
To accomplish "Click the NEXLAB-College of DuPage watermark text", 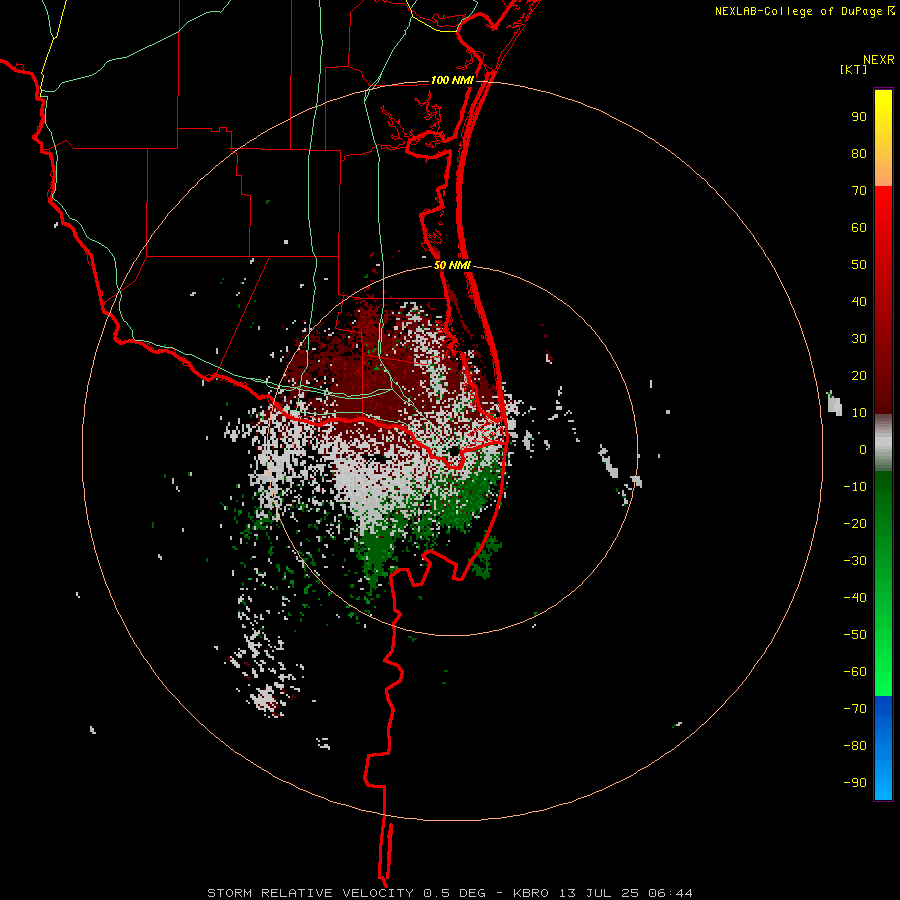I will (804, 11).
